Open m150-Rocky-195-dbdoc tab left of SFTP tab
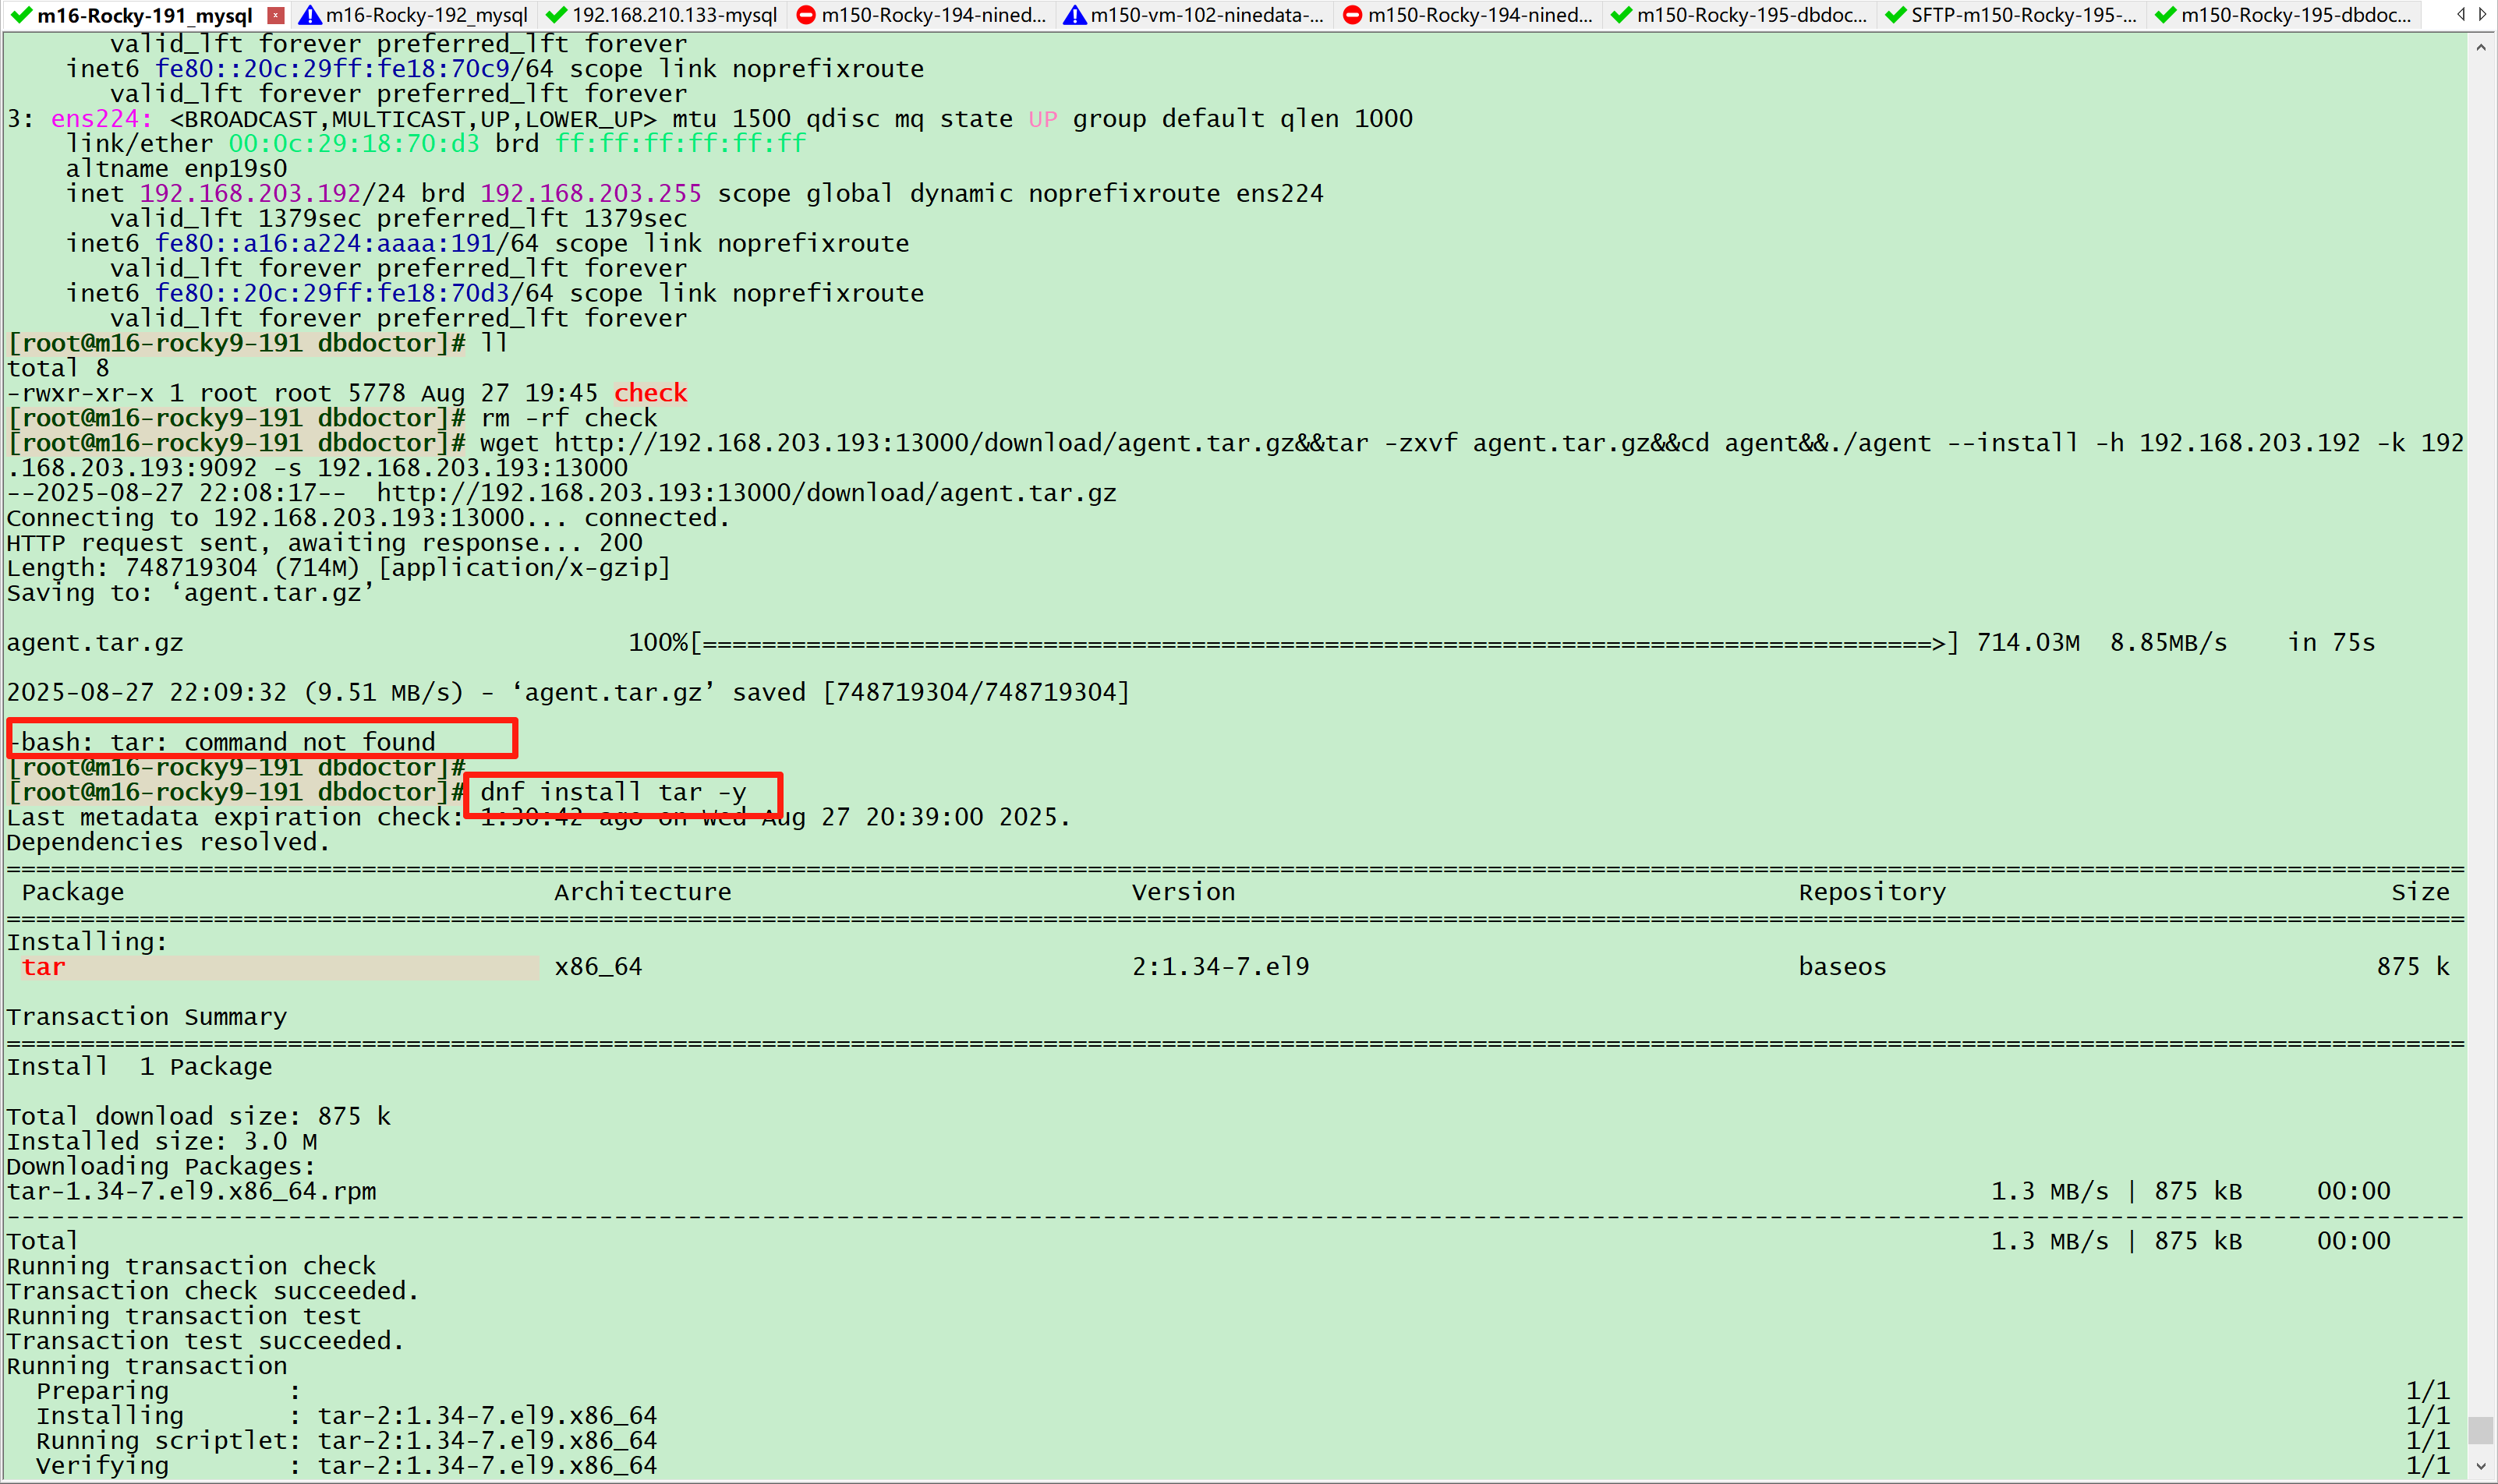The height and width of the screenshot is (1484, 2498). (x=1739, y=15)
